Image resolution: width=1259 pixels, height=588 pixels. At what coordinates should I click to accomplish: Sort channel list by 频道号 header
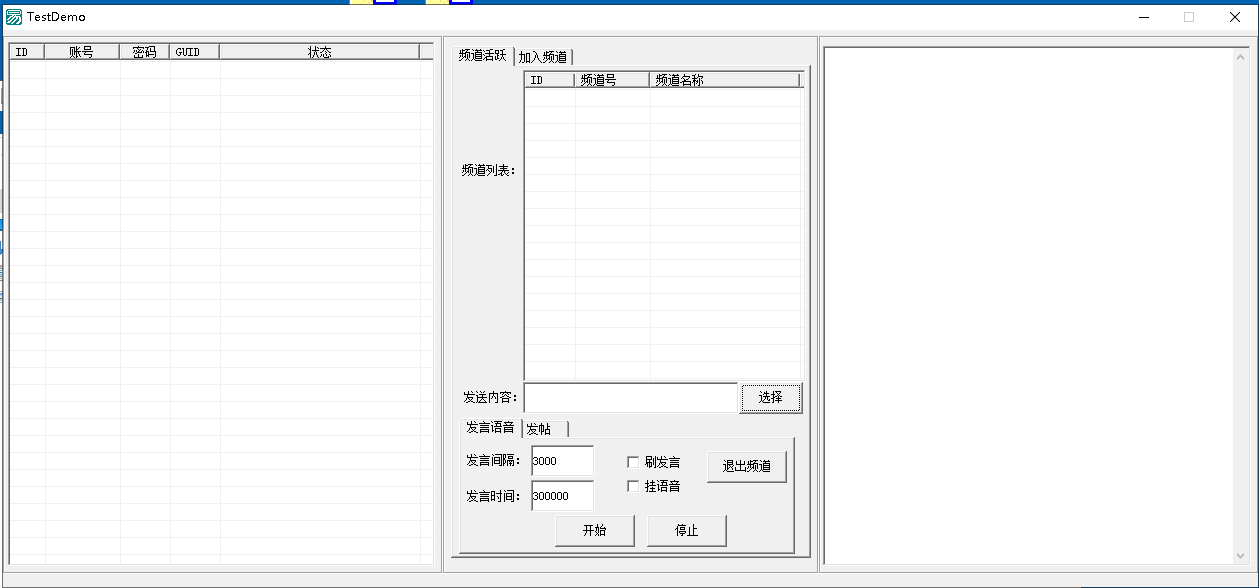click(x=611, y=80)
